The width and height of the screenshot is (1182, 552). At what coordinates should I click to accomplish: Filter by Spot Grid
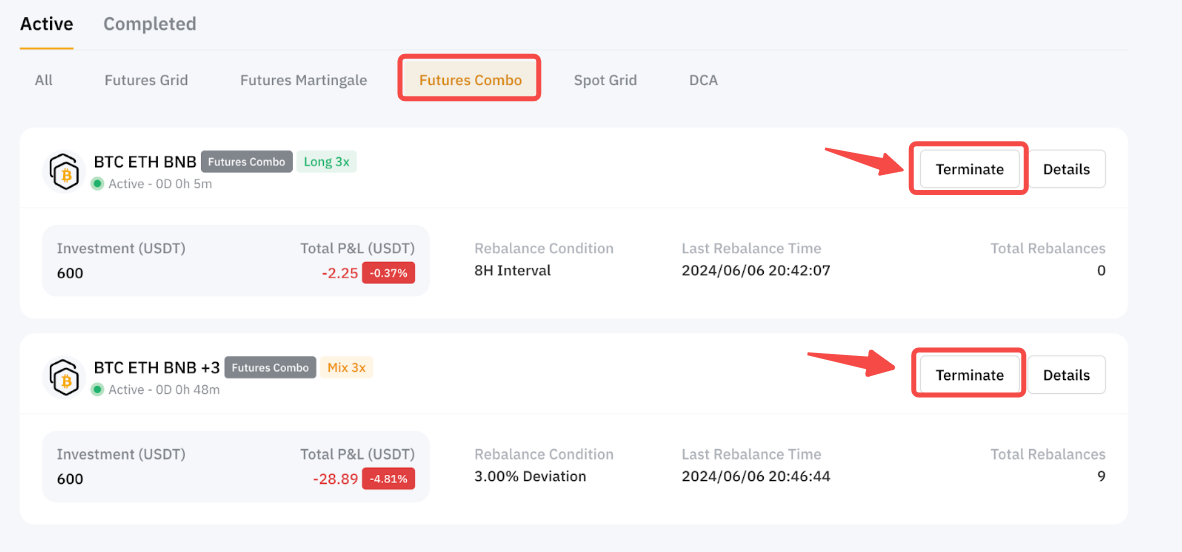click(x=605, y=80)
